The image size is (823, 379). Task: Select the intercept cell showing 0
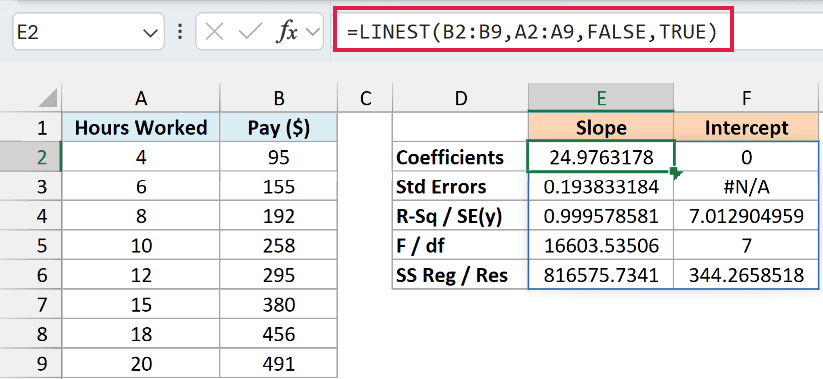(746, 157)
